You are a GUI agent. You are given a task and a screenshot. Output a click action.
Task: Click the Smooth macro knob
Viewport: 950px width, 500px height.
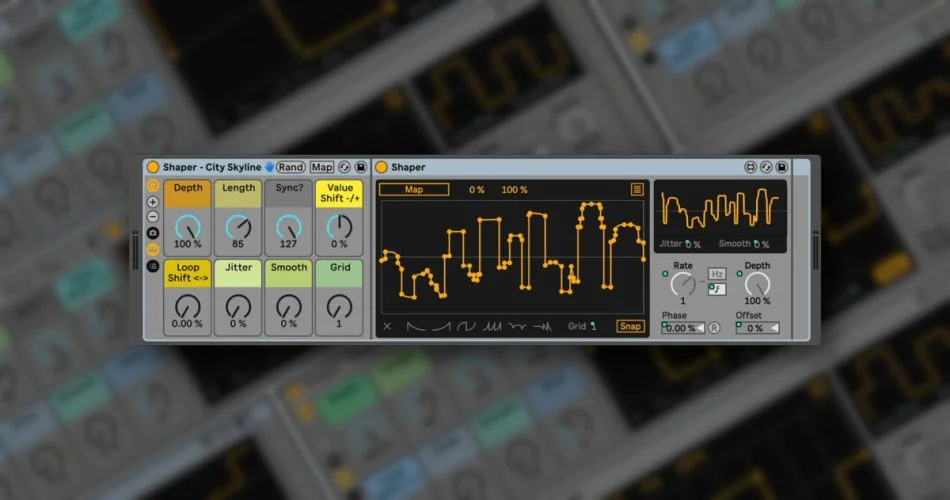[288, 307]
